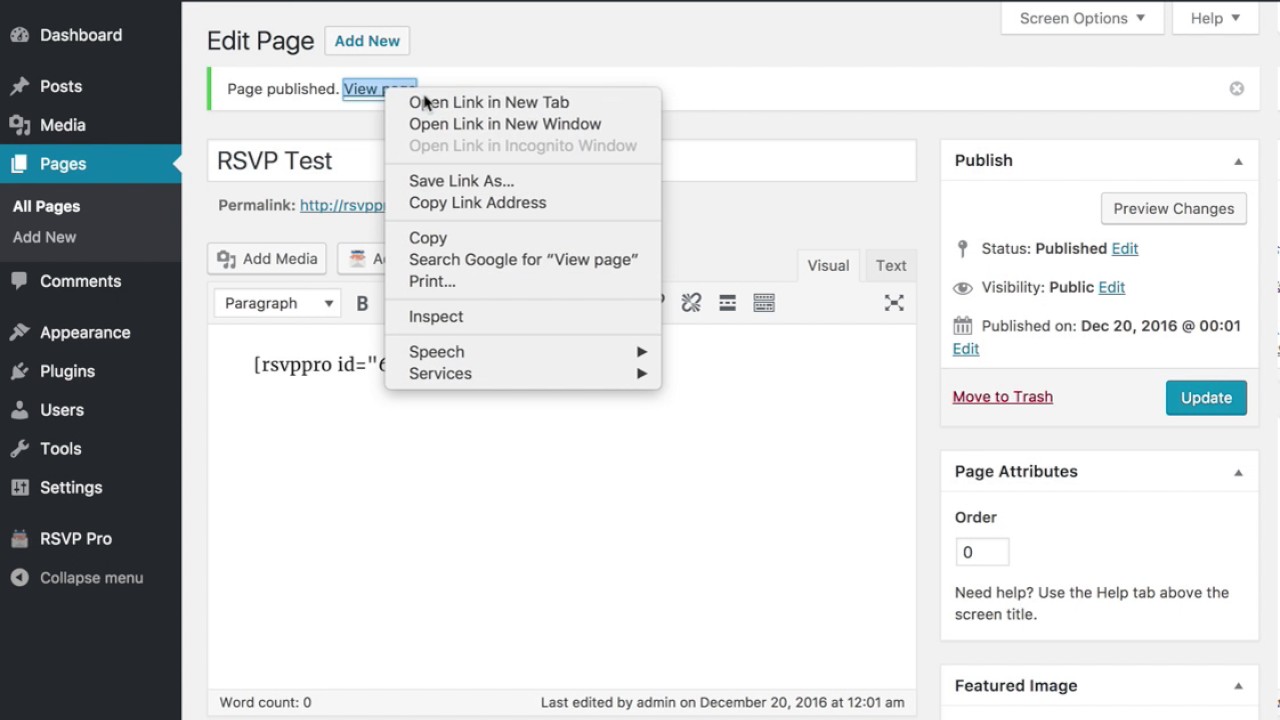Edit the Published on date
The width and height of the screenshot is (1280, 720).
coord(966,349)
